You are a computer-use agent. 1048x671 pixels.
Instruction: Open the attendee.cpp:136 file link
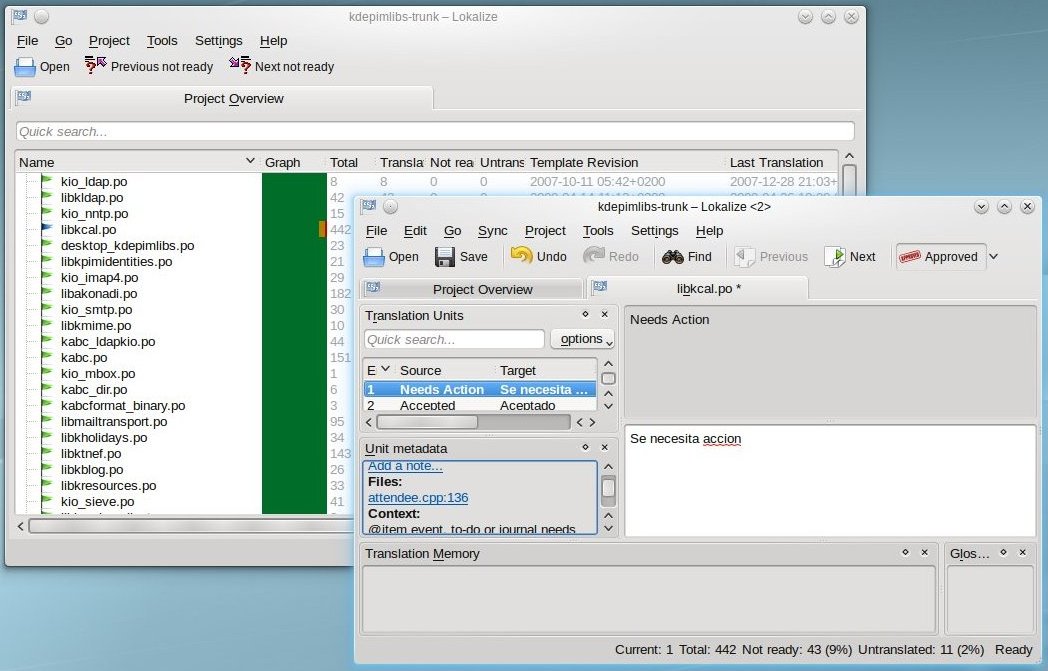click(x=418, y=497)
